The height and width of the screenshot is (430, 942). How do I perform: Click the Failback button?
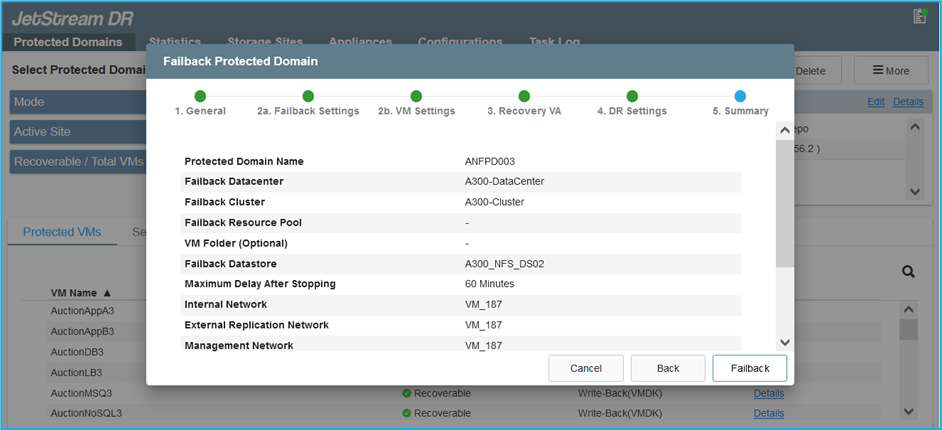[749, 368]
